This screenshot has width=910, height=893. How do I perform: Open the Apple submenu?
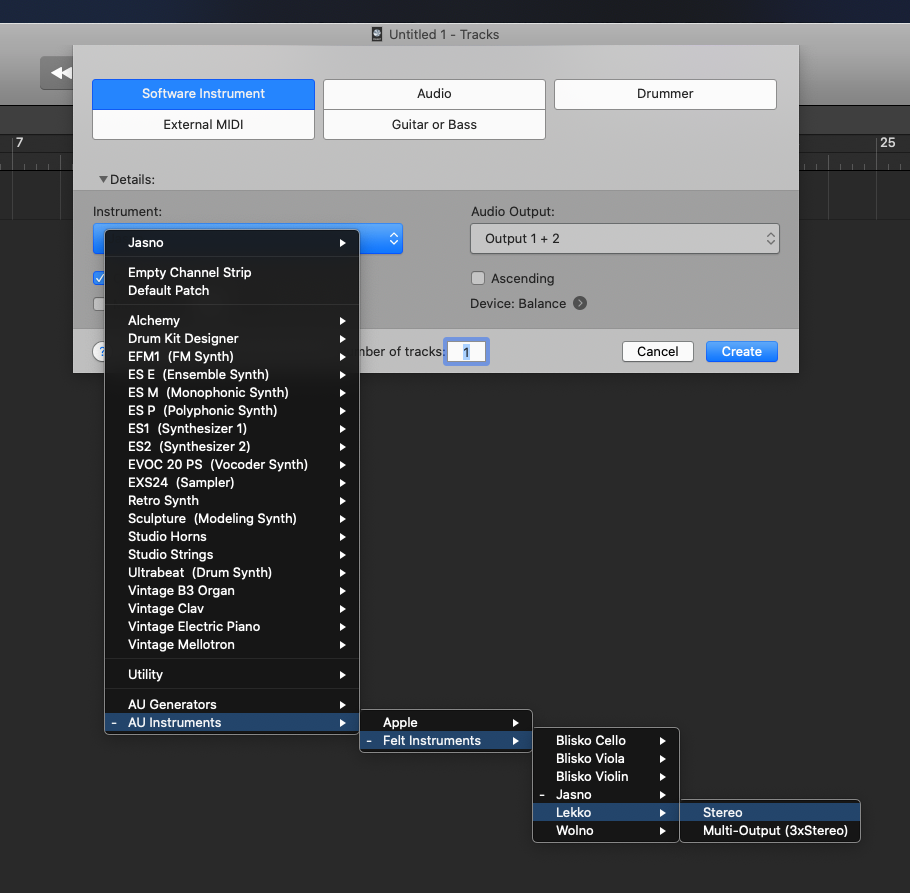446,722
